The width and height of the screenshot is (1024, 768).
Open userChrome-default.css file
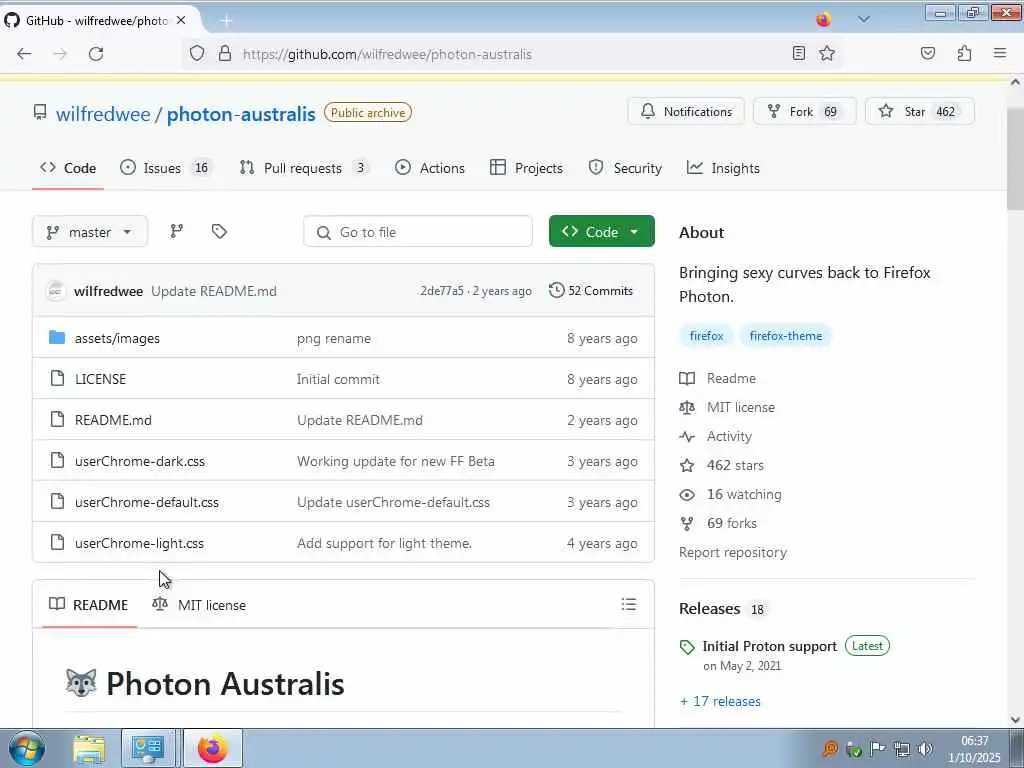coord(147,502)
